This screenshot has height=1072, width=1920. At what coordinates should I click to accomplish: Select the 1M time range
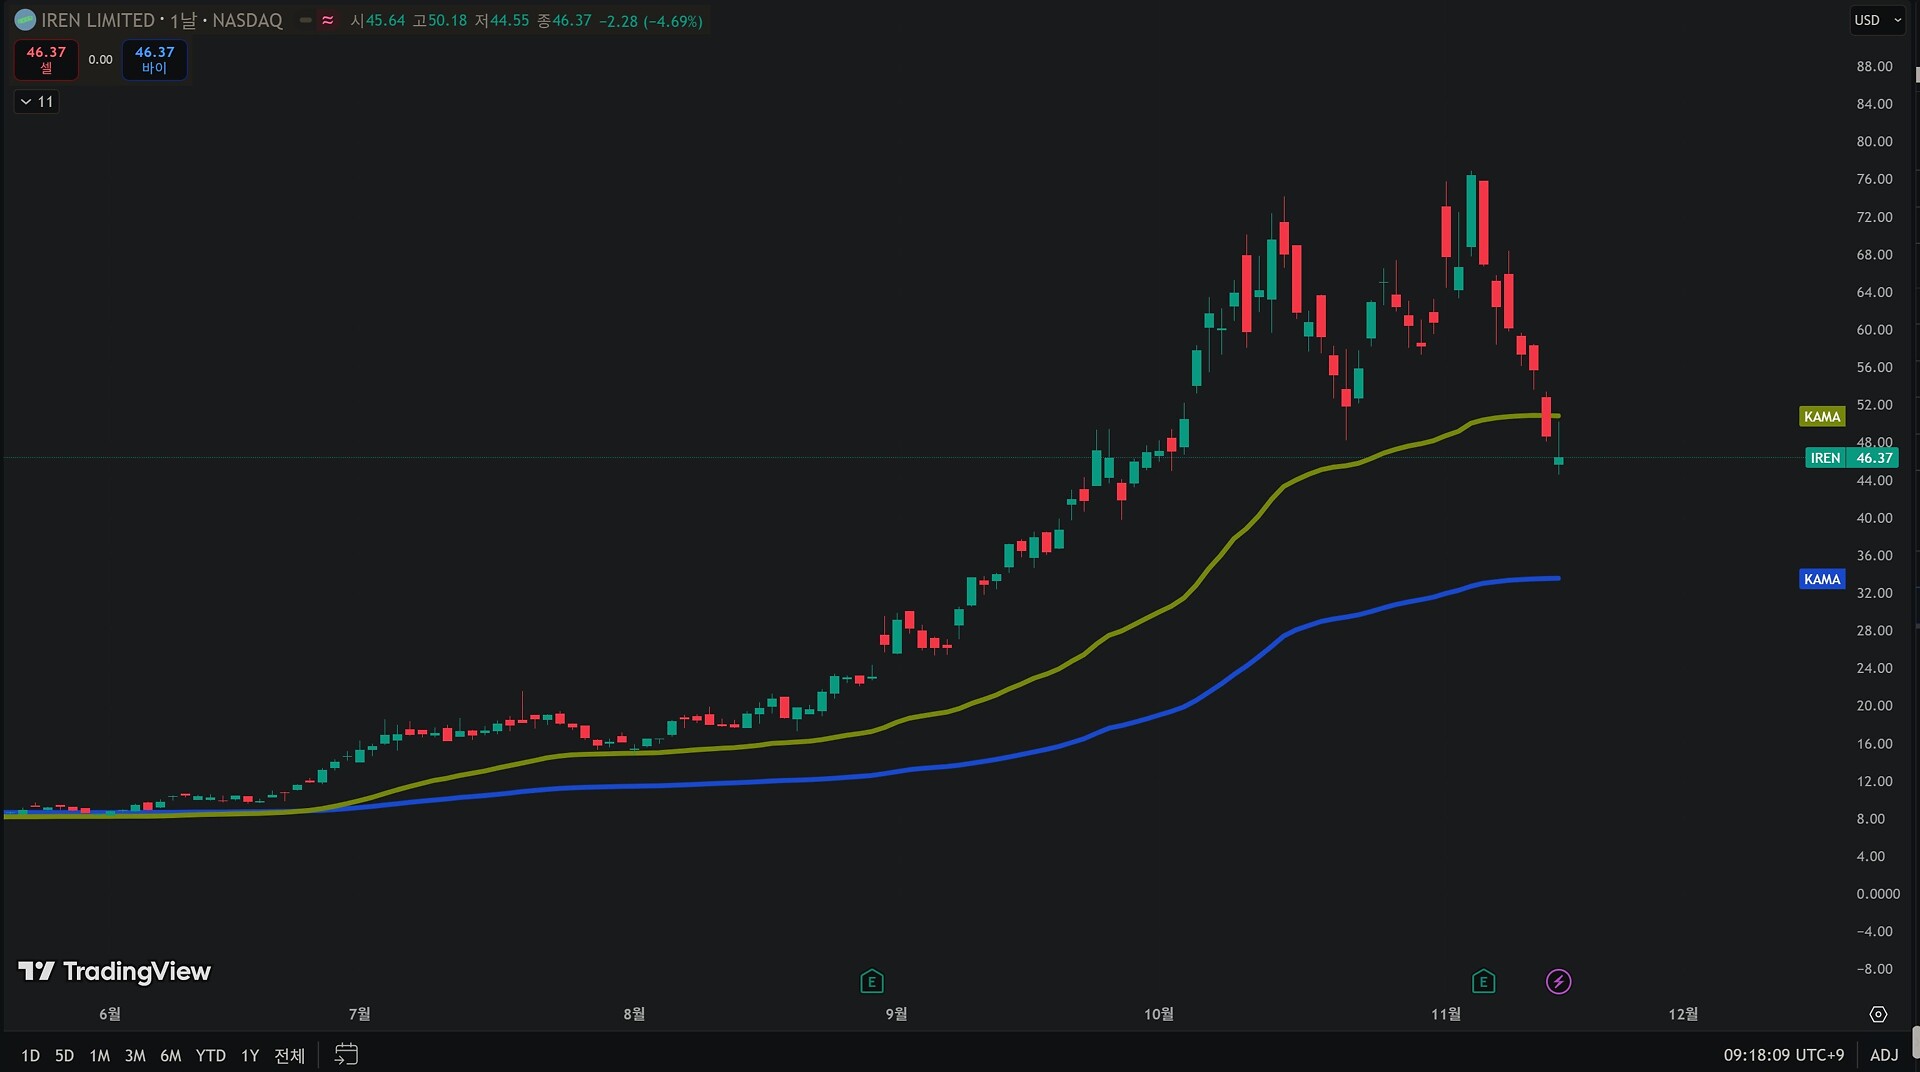[99, 1055]
